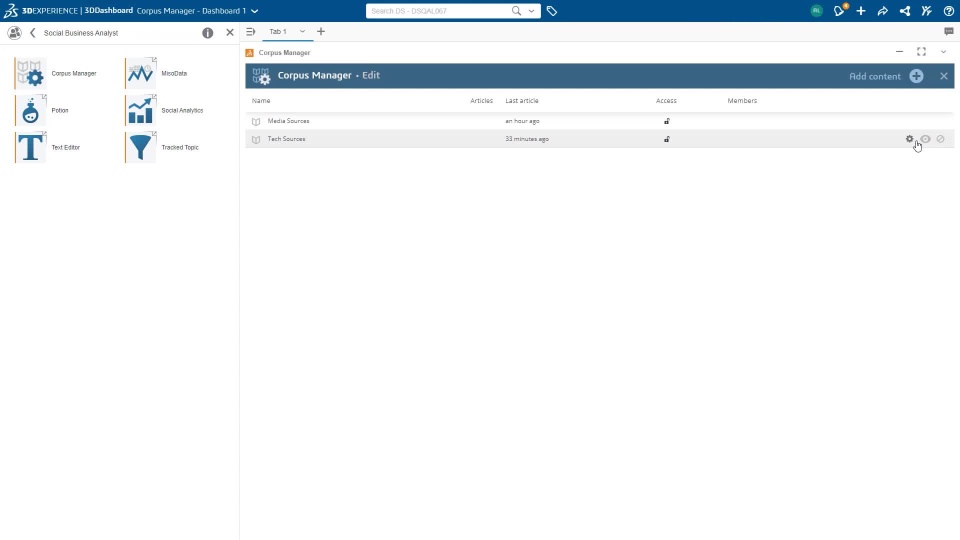This screenshot has height=540, width=960.
Task: Click the lock icon for Media Sources
Action: 667,121
